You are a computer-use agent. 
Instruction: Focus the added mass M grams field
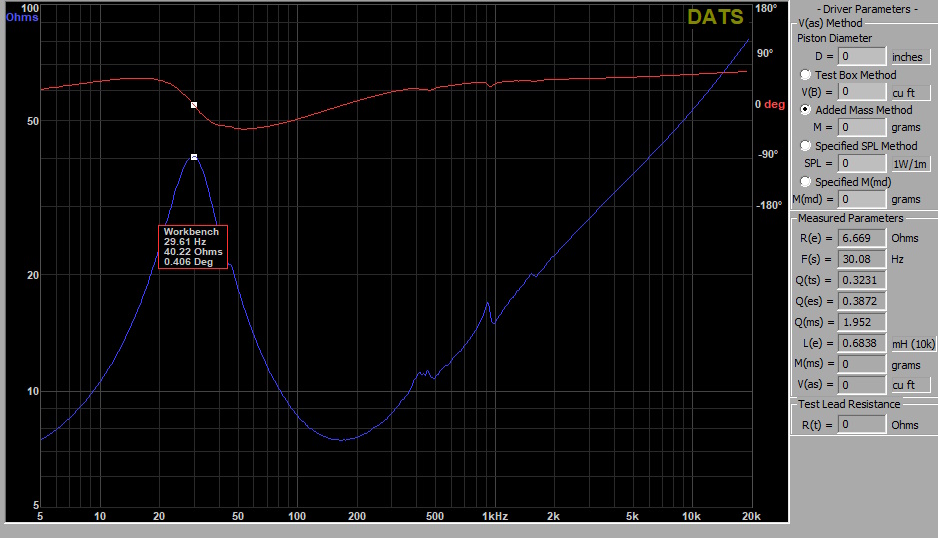point(861,128)
